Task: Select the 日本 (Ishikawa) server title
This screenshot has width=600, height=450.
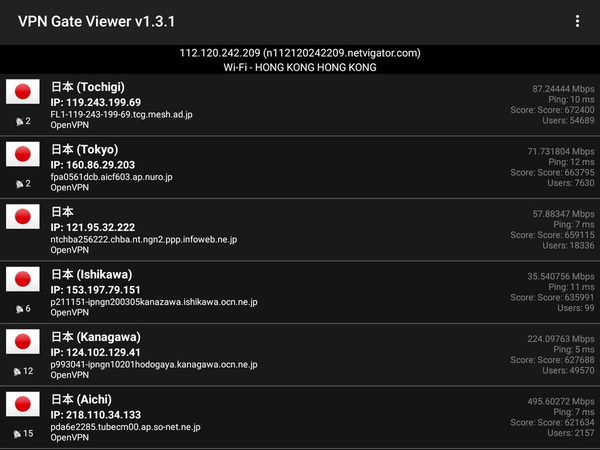Action: pos(91,274)
